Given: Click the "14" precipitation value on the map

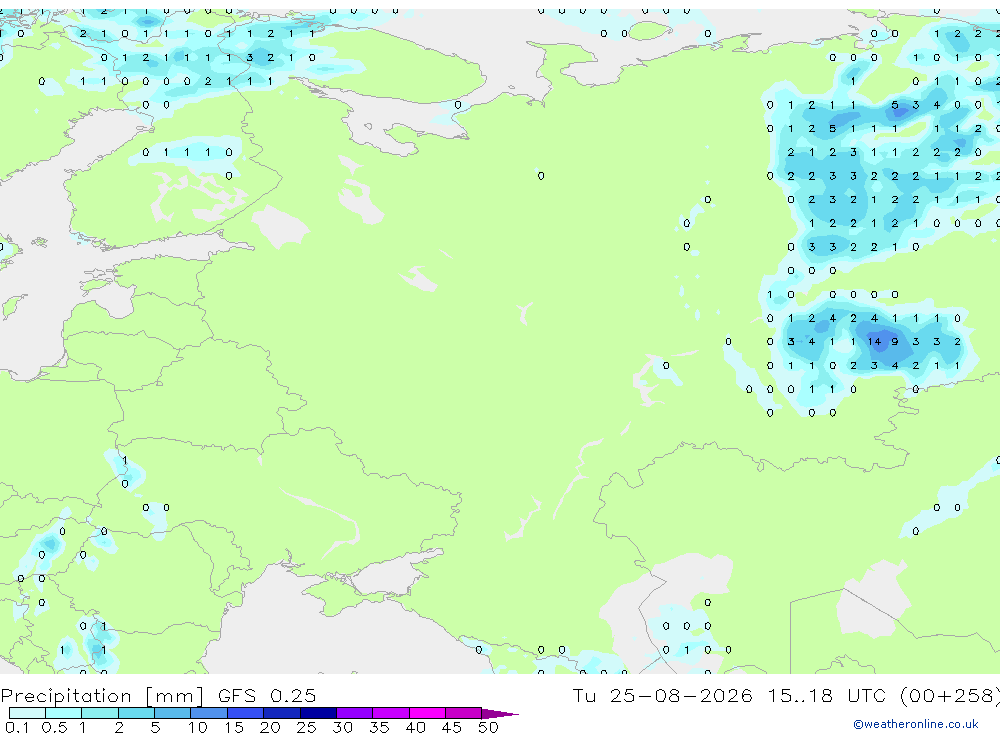Looking at the screenshot, I should pyautogui.click(x=874, y=342).
